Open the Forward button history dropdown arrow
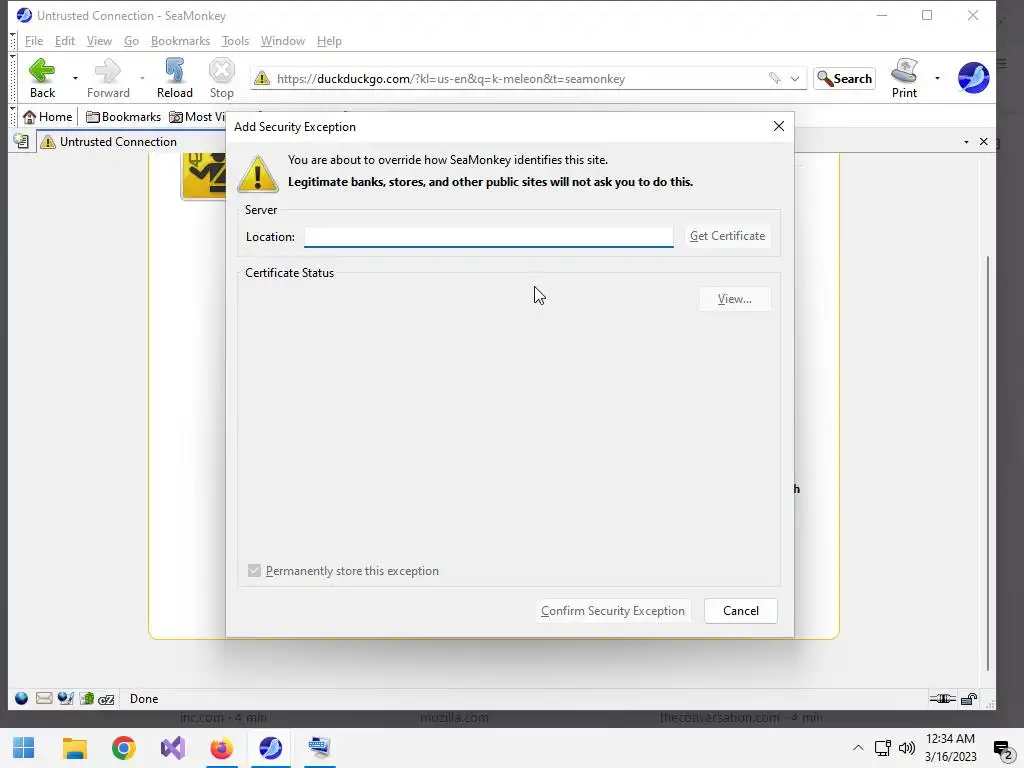This screenshot has height=768, width=1024. click(x=142, y=78)
